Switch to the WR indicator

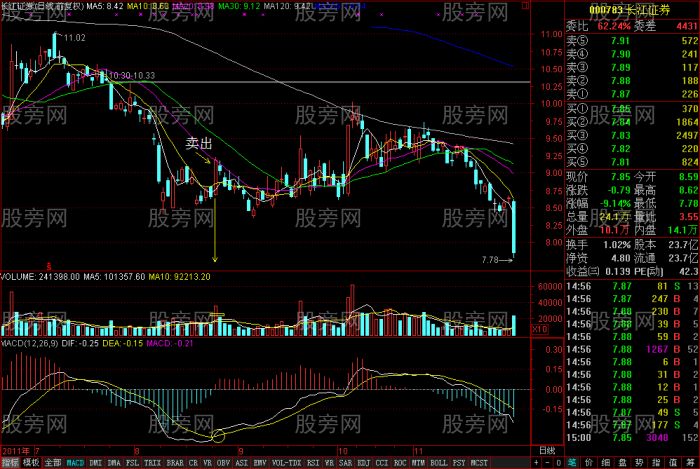tap(329, 463)
